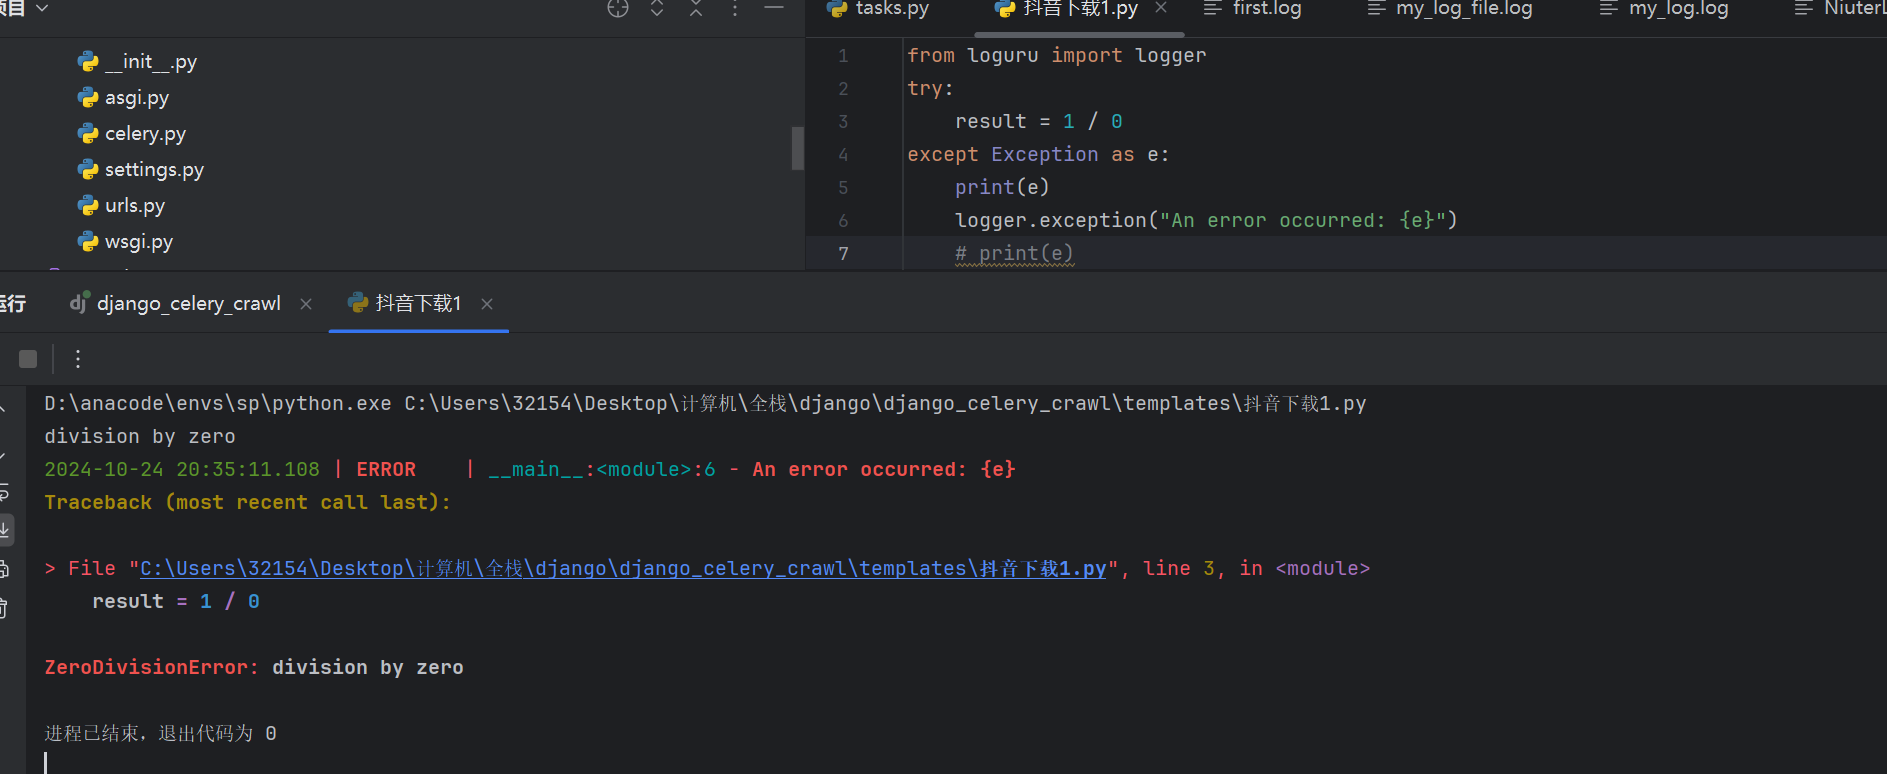1887x774 pixels.
Task: Clear console with the trash icon
Action: point(4,607)
